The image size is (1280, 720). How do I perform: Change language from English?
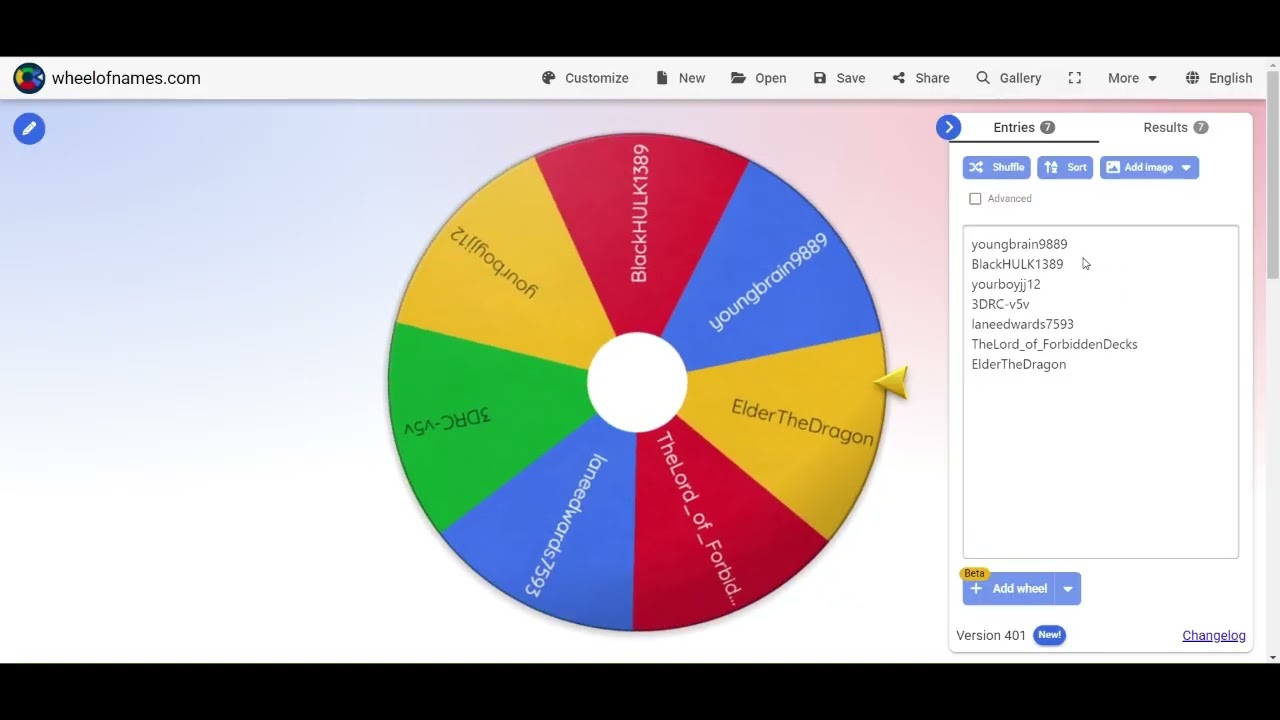pos(1218,78)
